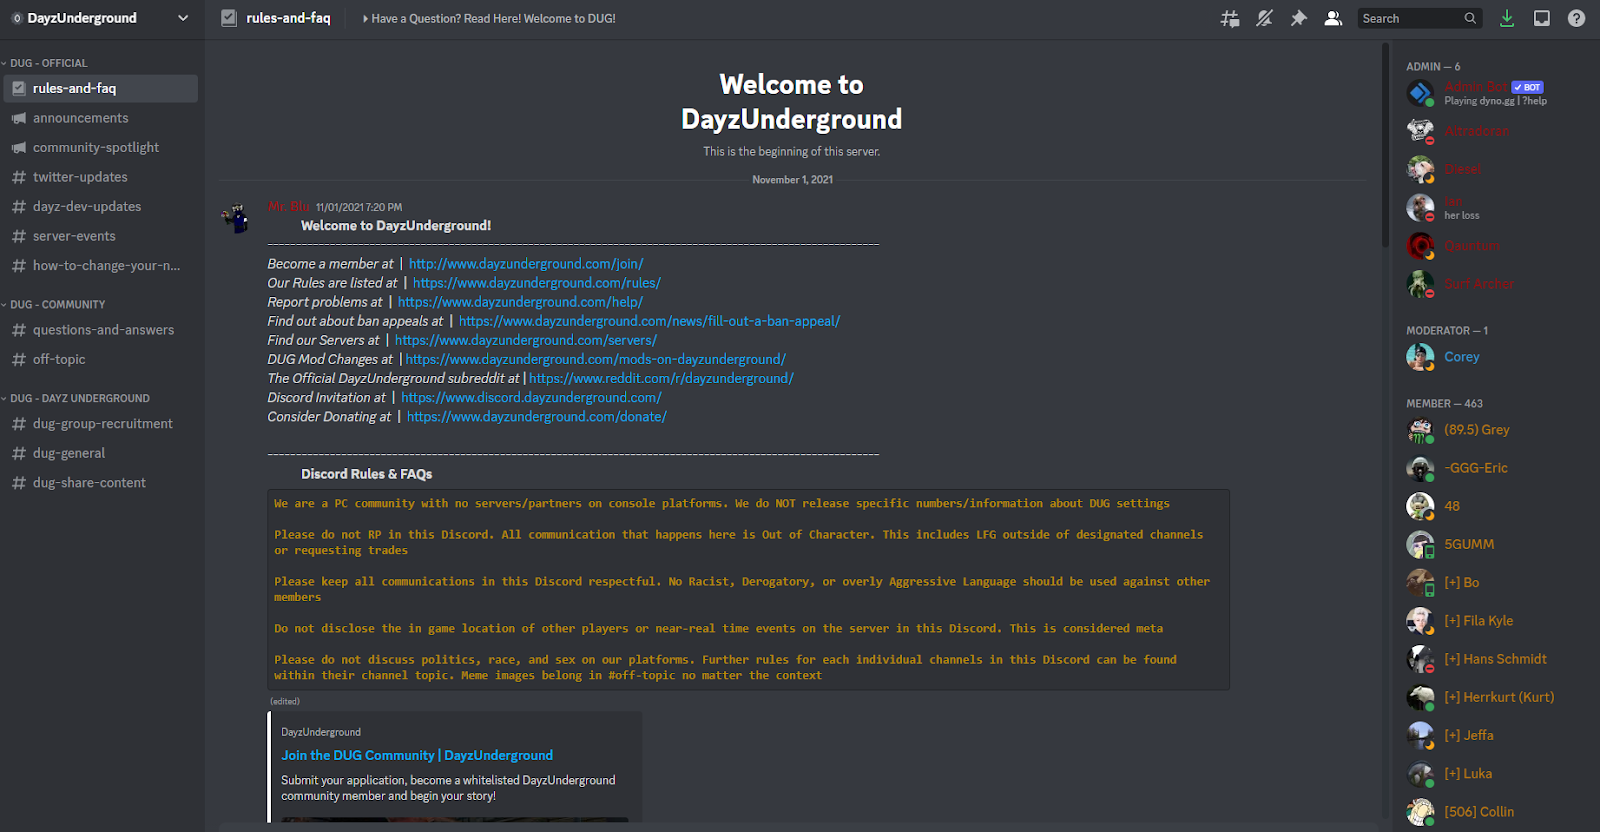The width and height of the screenshot is (1600, 832).
Task: Open the mods-on-dayzunderground link
Action: (x=596, y=359)
